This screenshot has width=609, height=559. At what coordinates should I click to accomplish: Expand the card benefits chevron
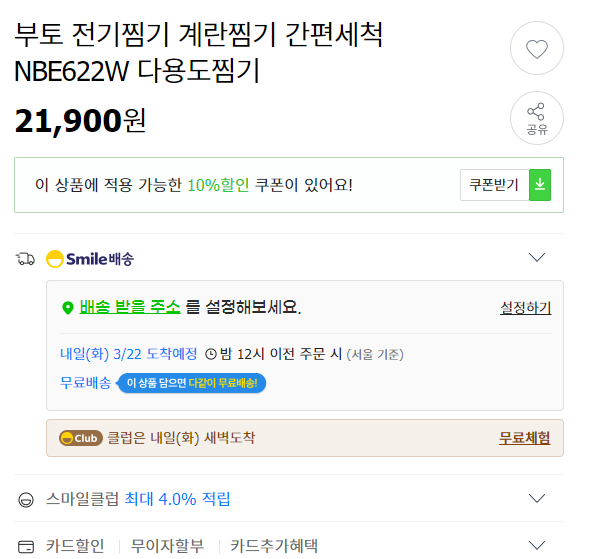537,545
